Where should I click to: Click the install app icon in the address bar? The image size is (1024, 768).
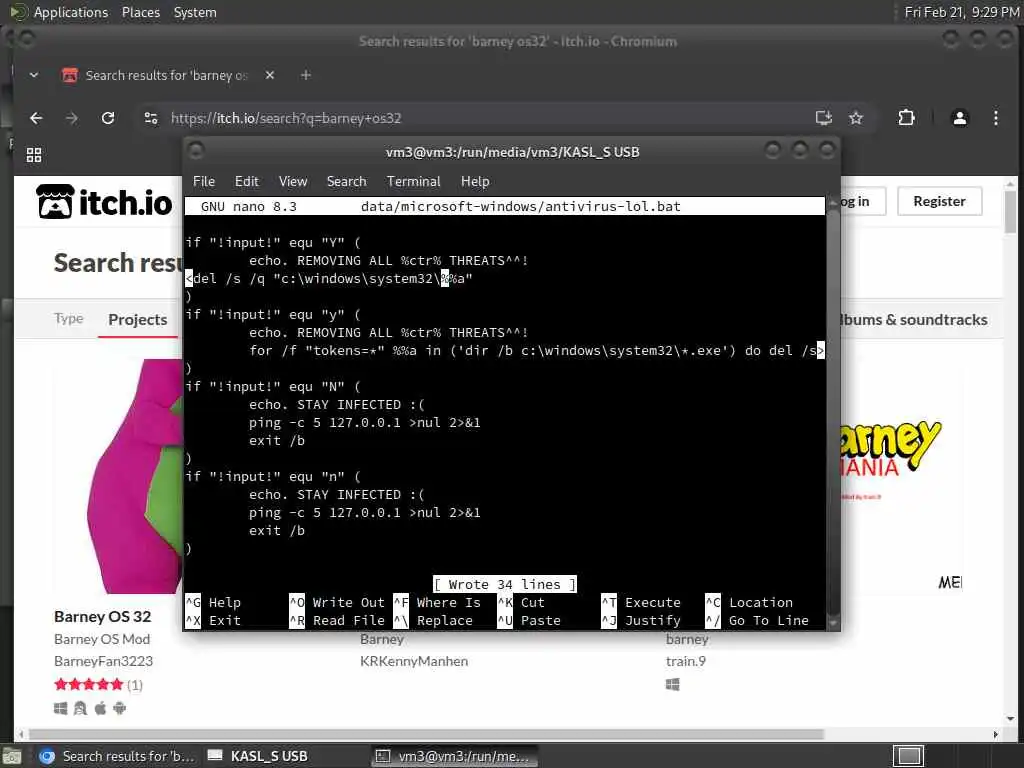coord(824,118)
